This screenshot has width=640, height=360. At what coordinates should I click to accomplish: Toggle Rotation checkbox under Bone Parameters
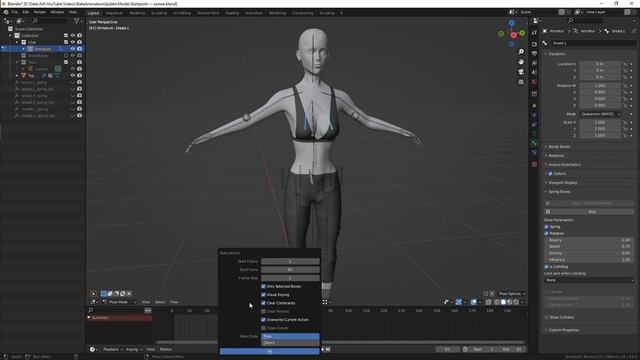(547, 233)
